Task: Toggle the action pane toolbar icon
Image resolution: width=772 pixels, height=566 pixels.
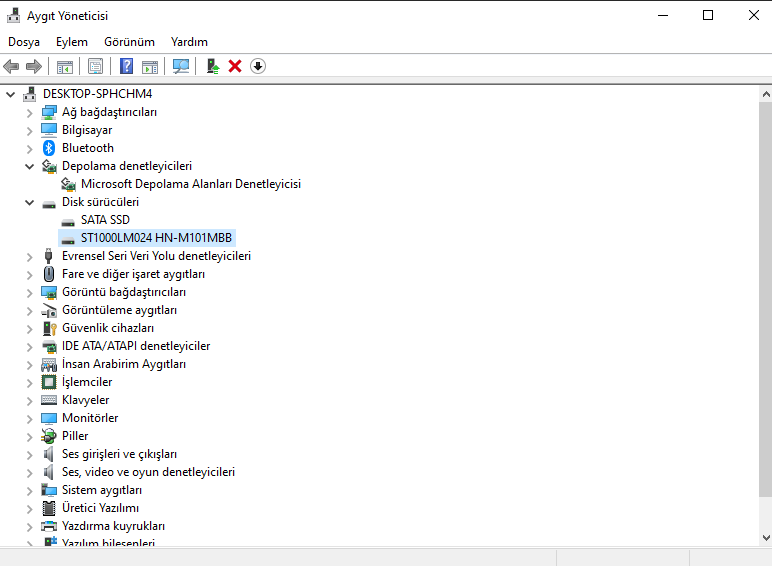Action: 150,66
